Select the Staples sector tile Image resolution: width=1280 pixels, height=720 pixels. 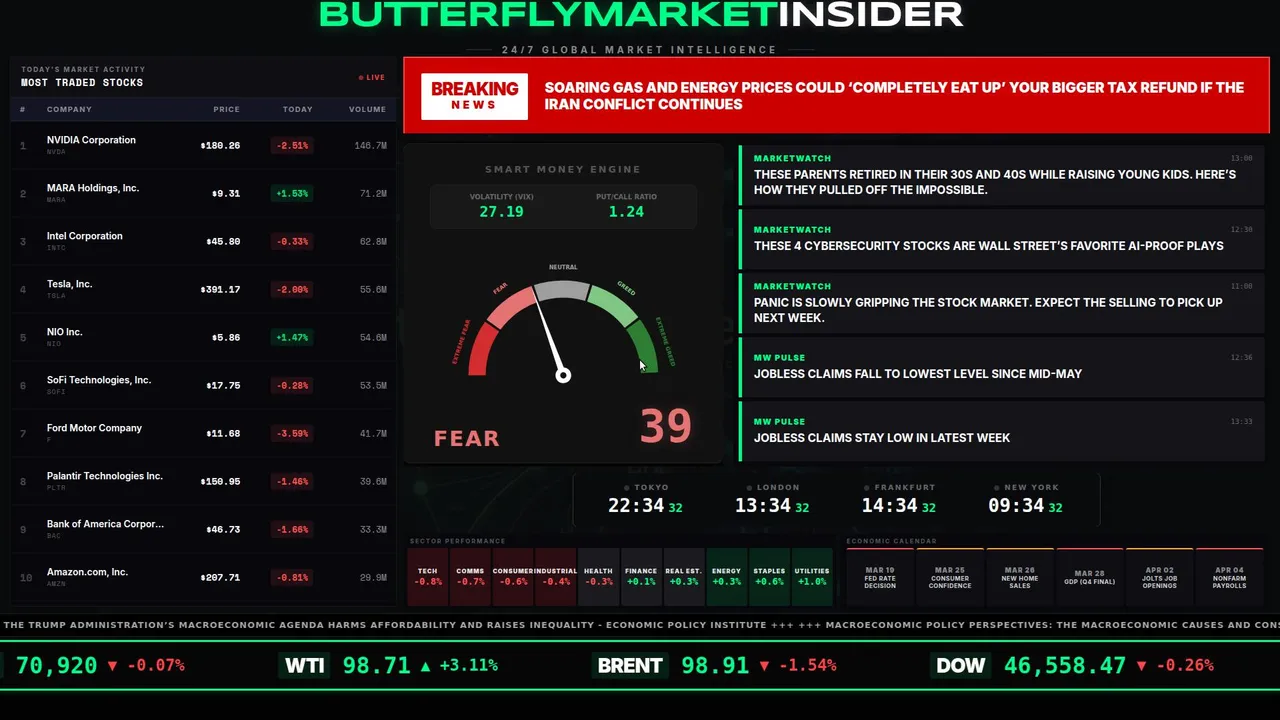point(770,577)
